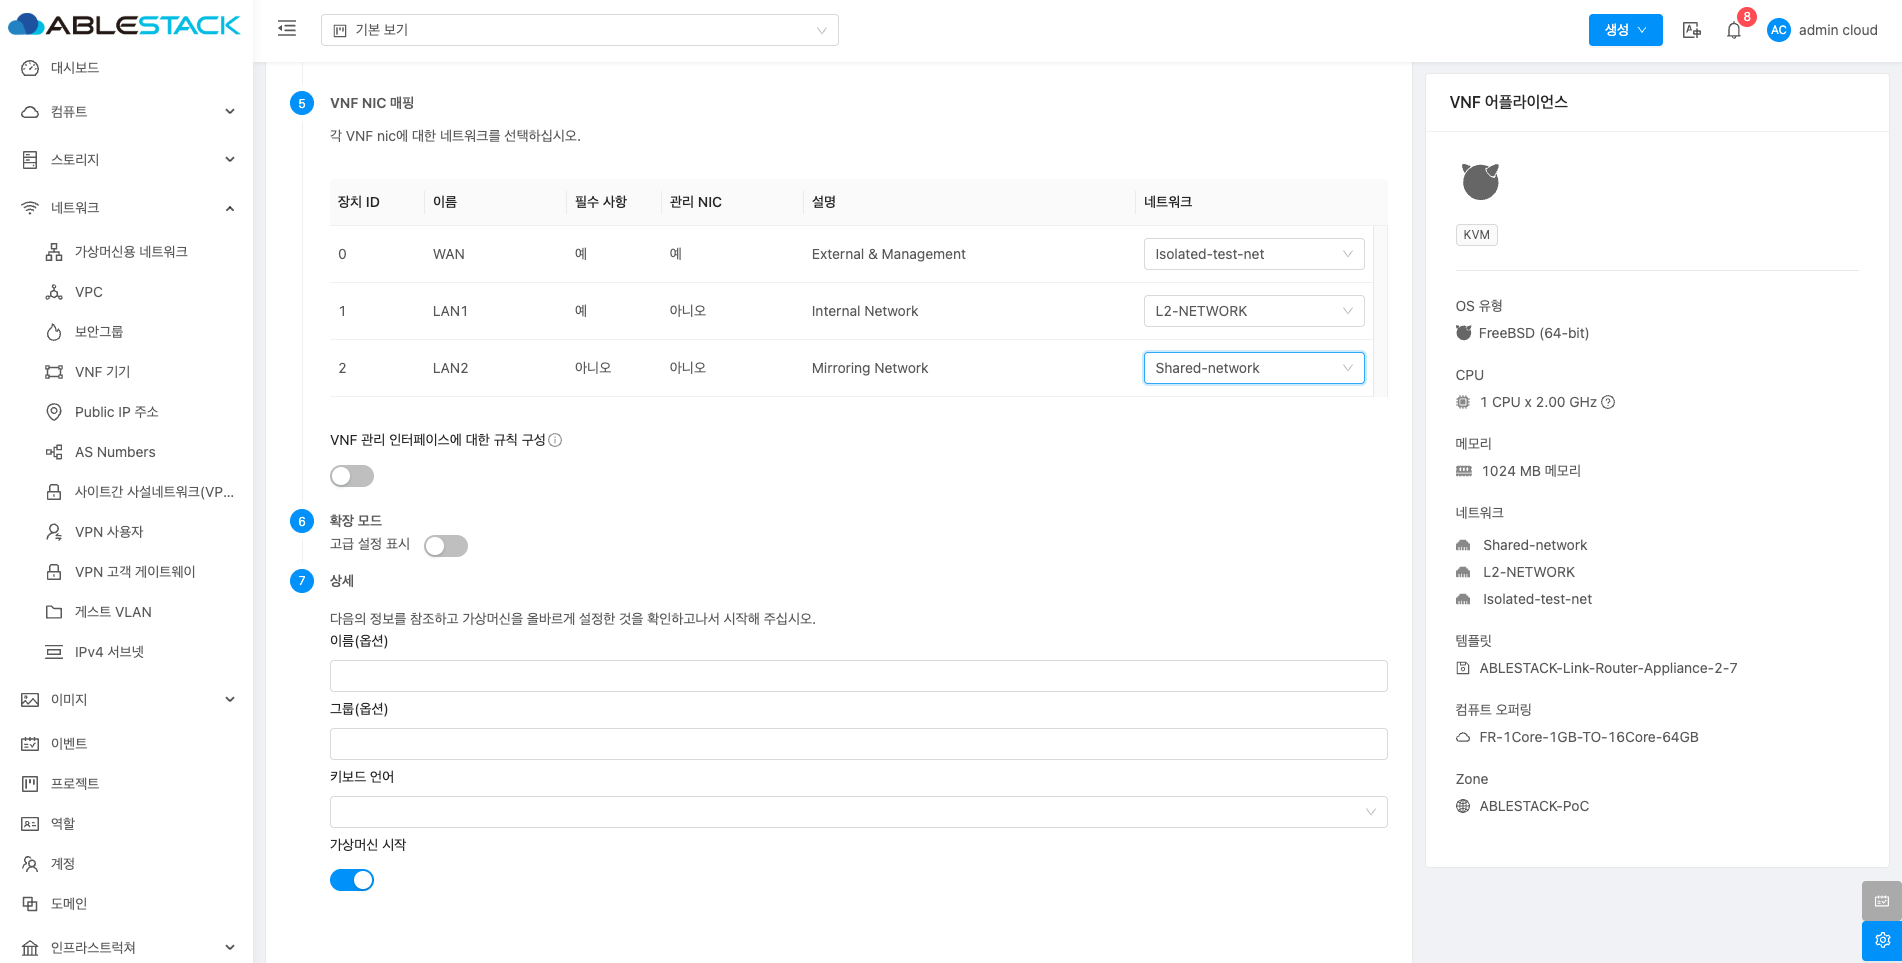Click the info icon beside VNF rule configuration
This screenshot has height=963, width=1902.
coord(555,440)
